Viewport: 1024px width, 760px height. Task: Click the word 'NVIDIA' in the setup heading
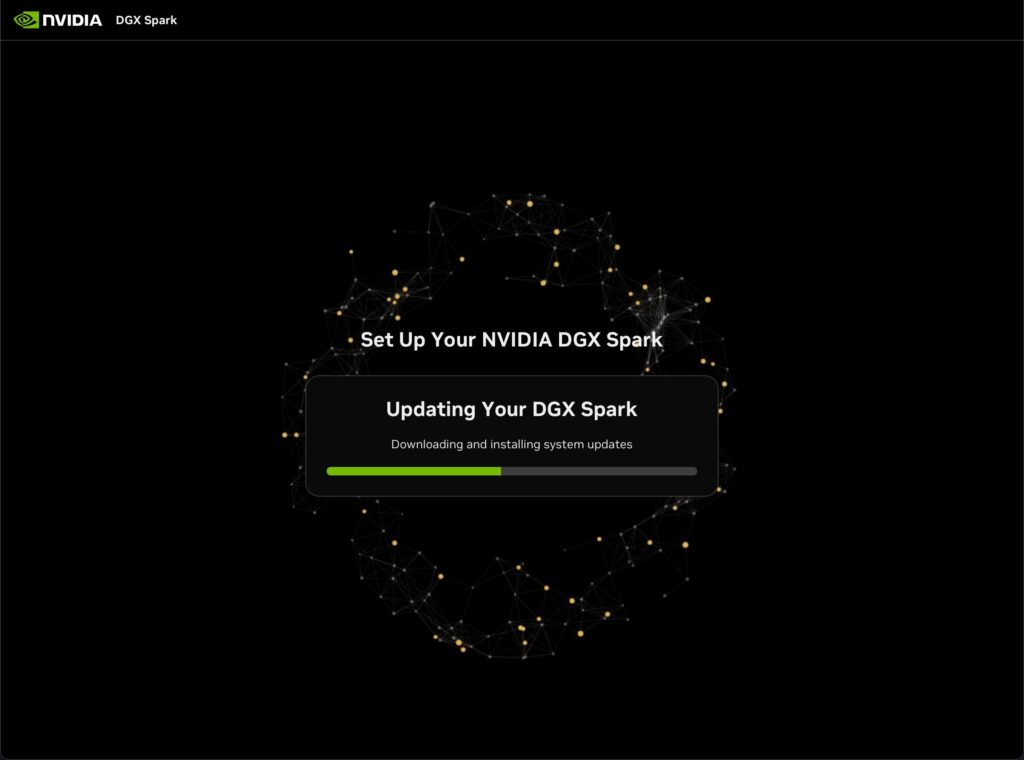click(x=517, y=340)
